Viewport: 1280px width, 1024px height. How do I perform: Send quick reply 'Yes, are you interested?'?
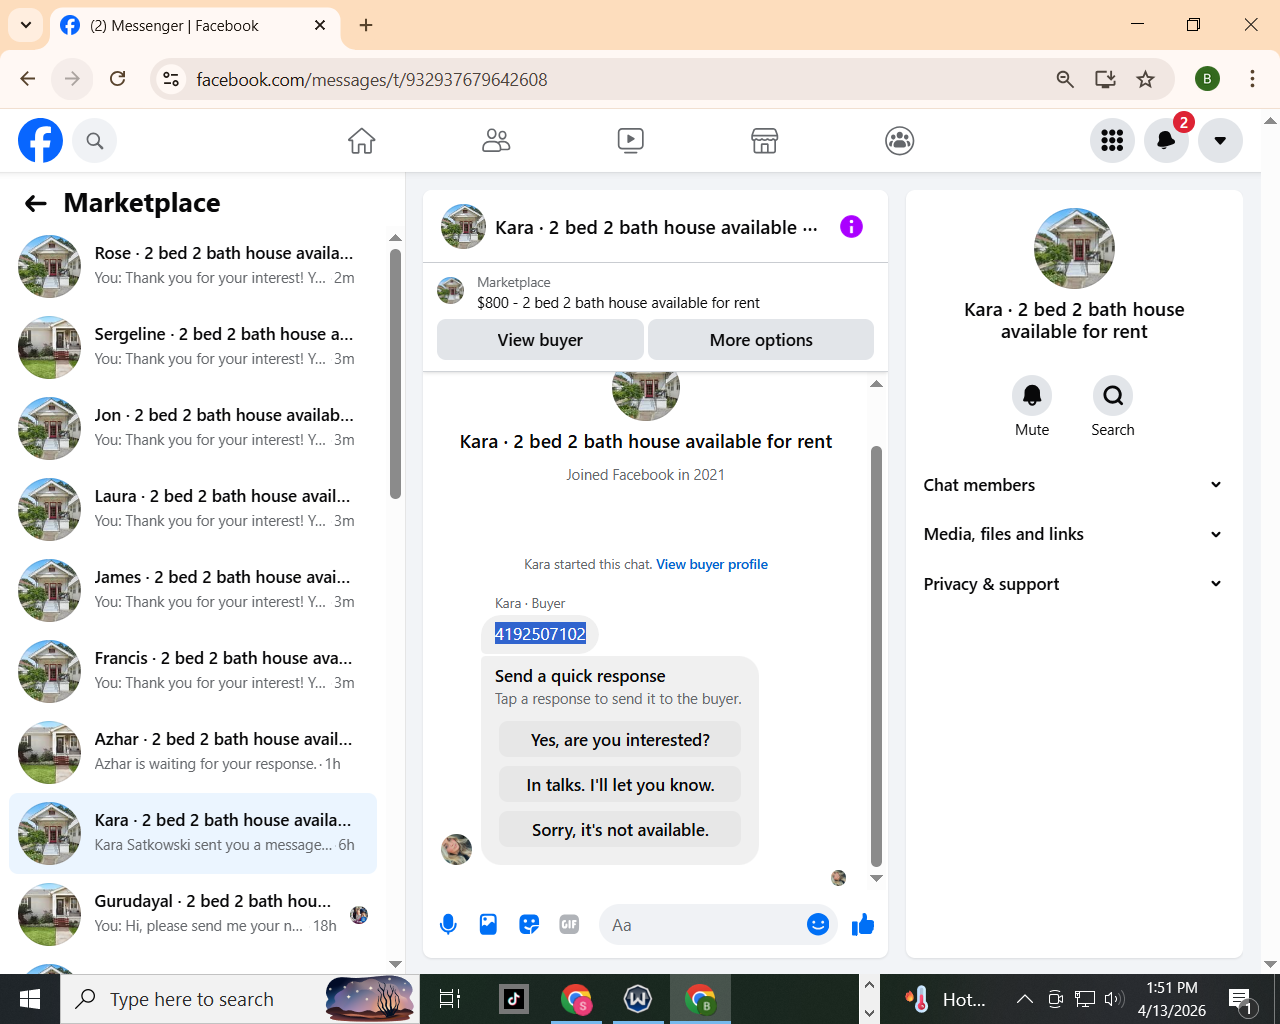pyautogui.click(x=620, y=740)
